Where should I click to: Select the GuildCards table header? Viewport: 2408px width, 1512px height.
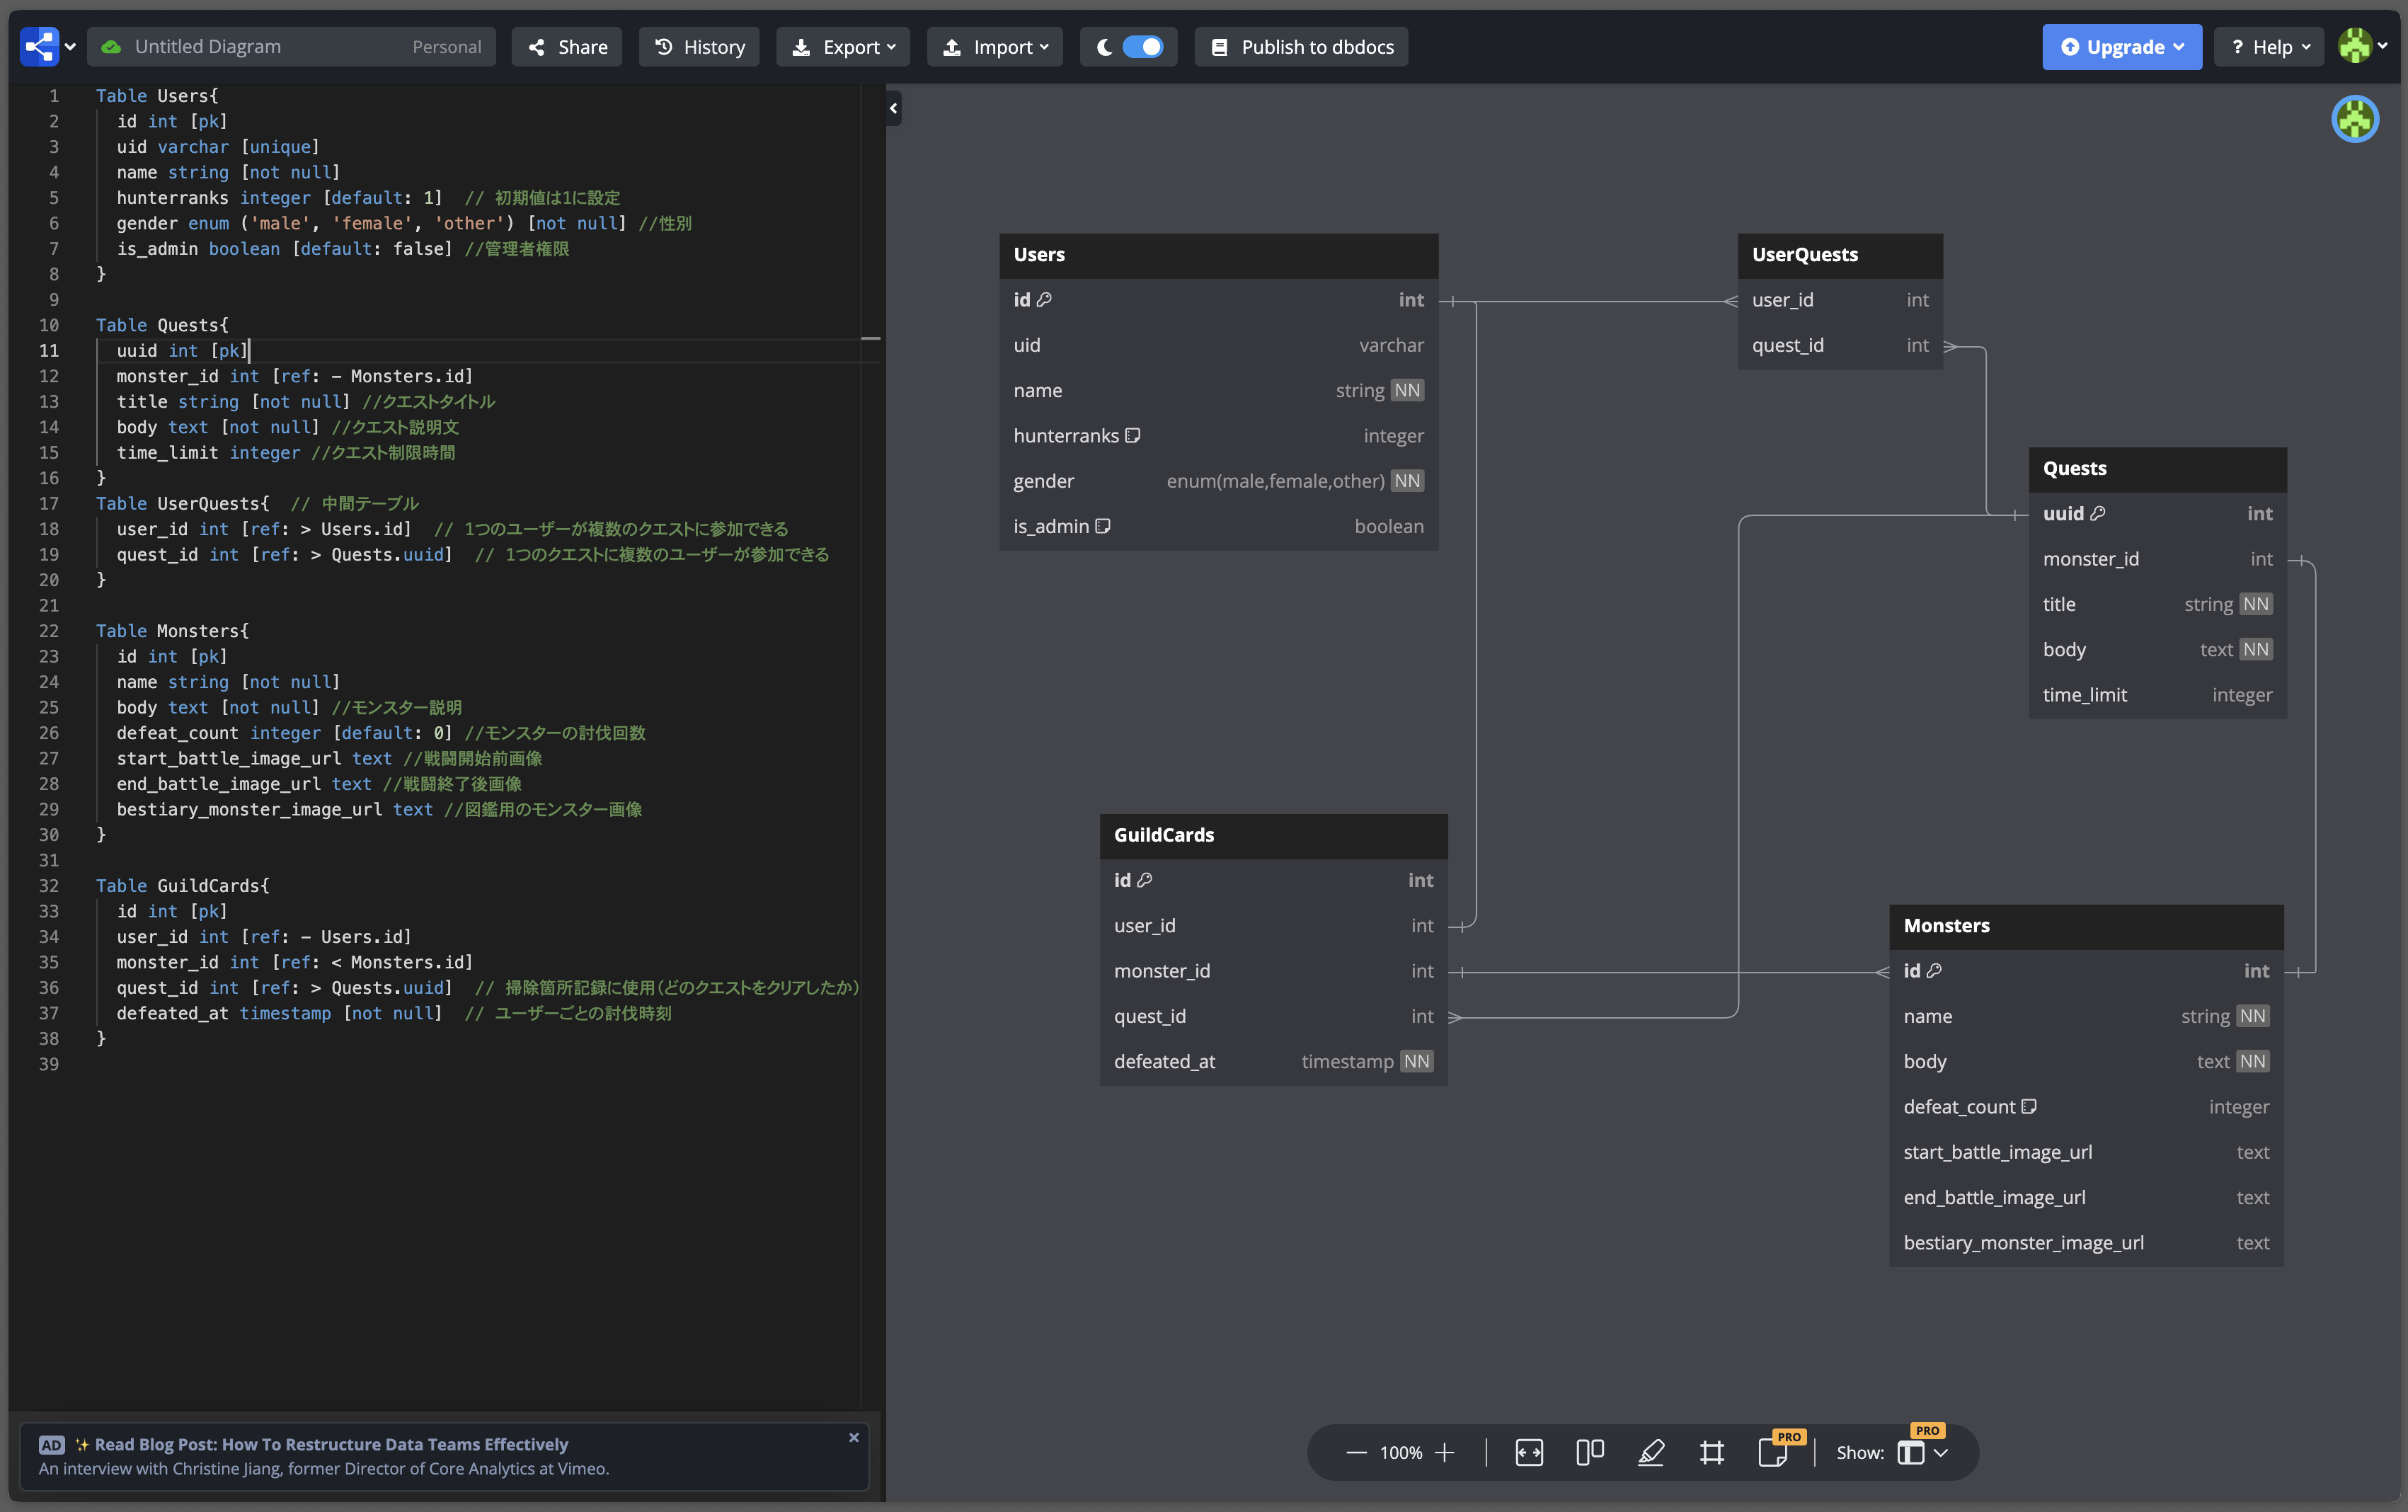1273,835
